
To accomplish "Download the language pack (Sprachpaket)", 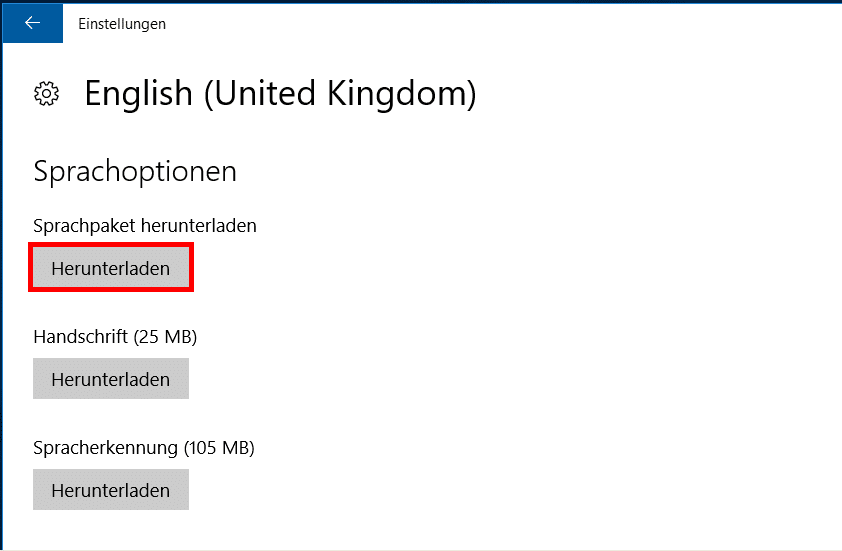I will point(110,269).
